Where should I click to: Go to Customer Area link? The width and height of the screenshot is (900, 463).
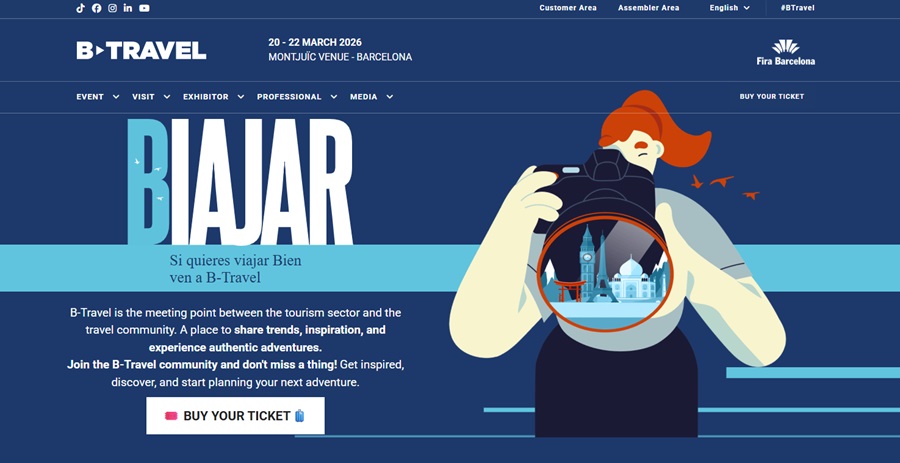pyautogui.click(x=568, y=8)
